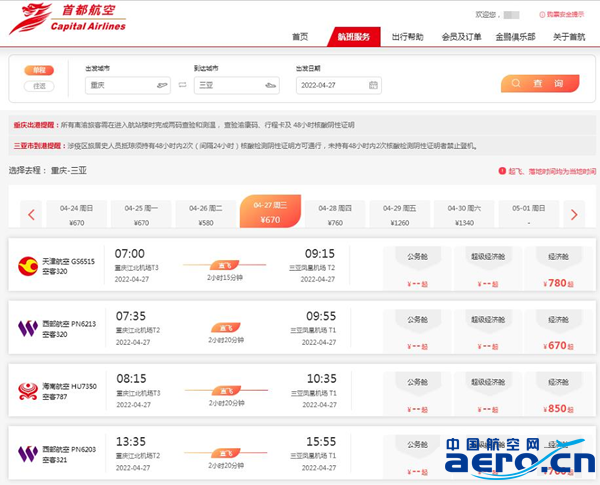Open the 出行帮助 menu item
The width and height of the screenshot is (600, 485).
click(x=408, y=37)
